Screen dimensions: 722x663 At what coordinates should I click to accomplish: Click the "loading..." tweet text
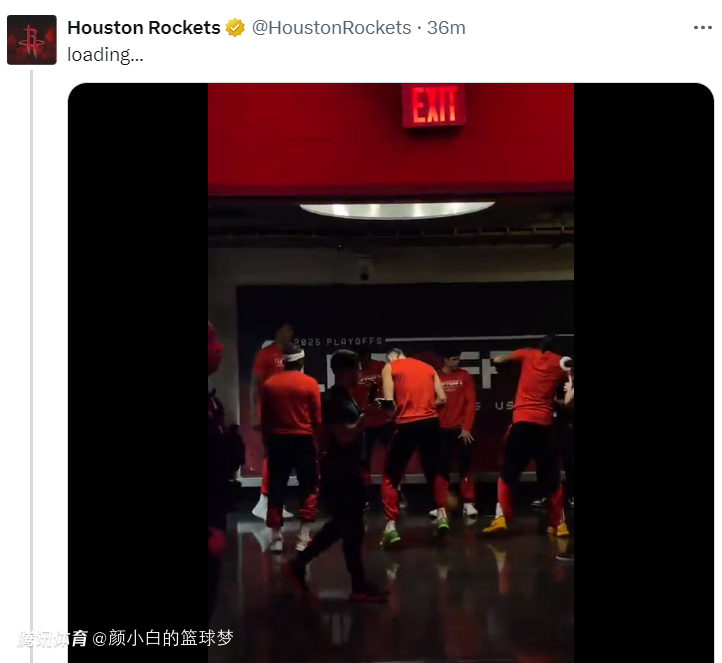pos(105,55)
